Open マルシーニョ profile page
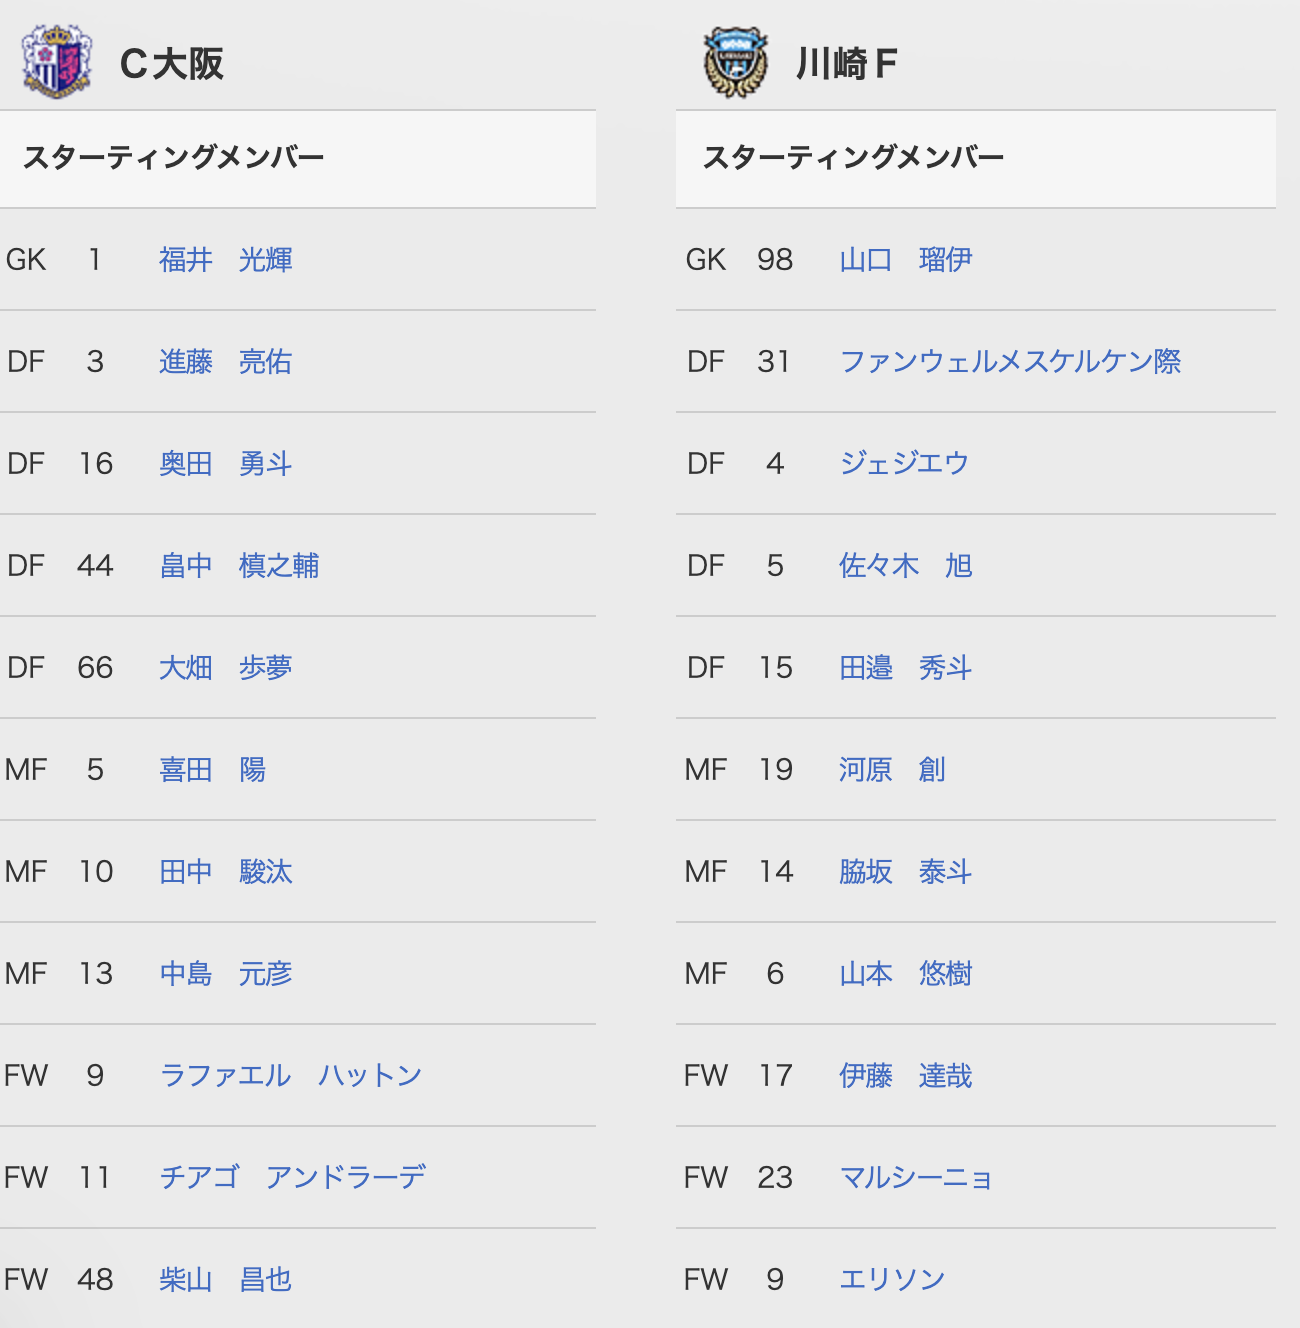The width and height of the screenshot is (1300, 1328). tap(916, 1178)
